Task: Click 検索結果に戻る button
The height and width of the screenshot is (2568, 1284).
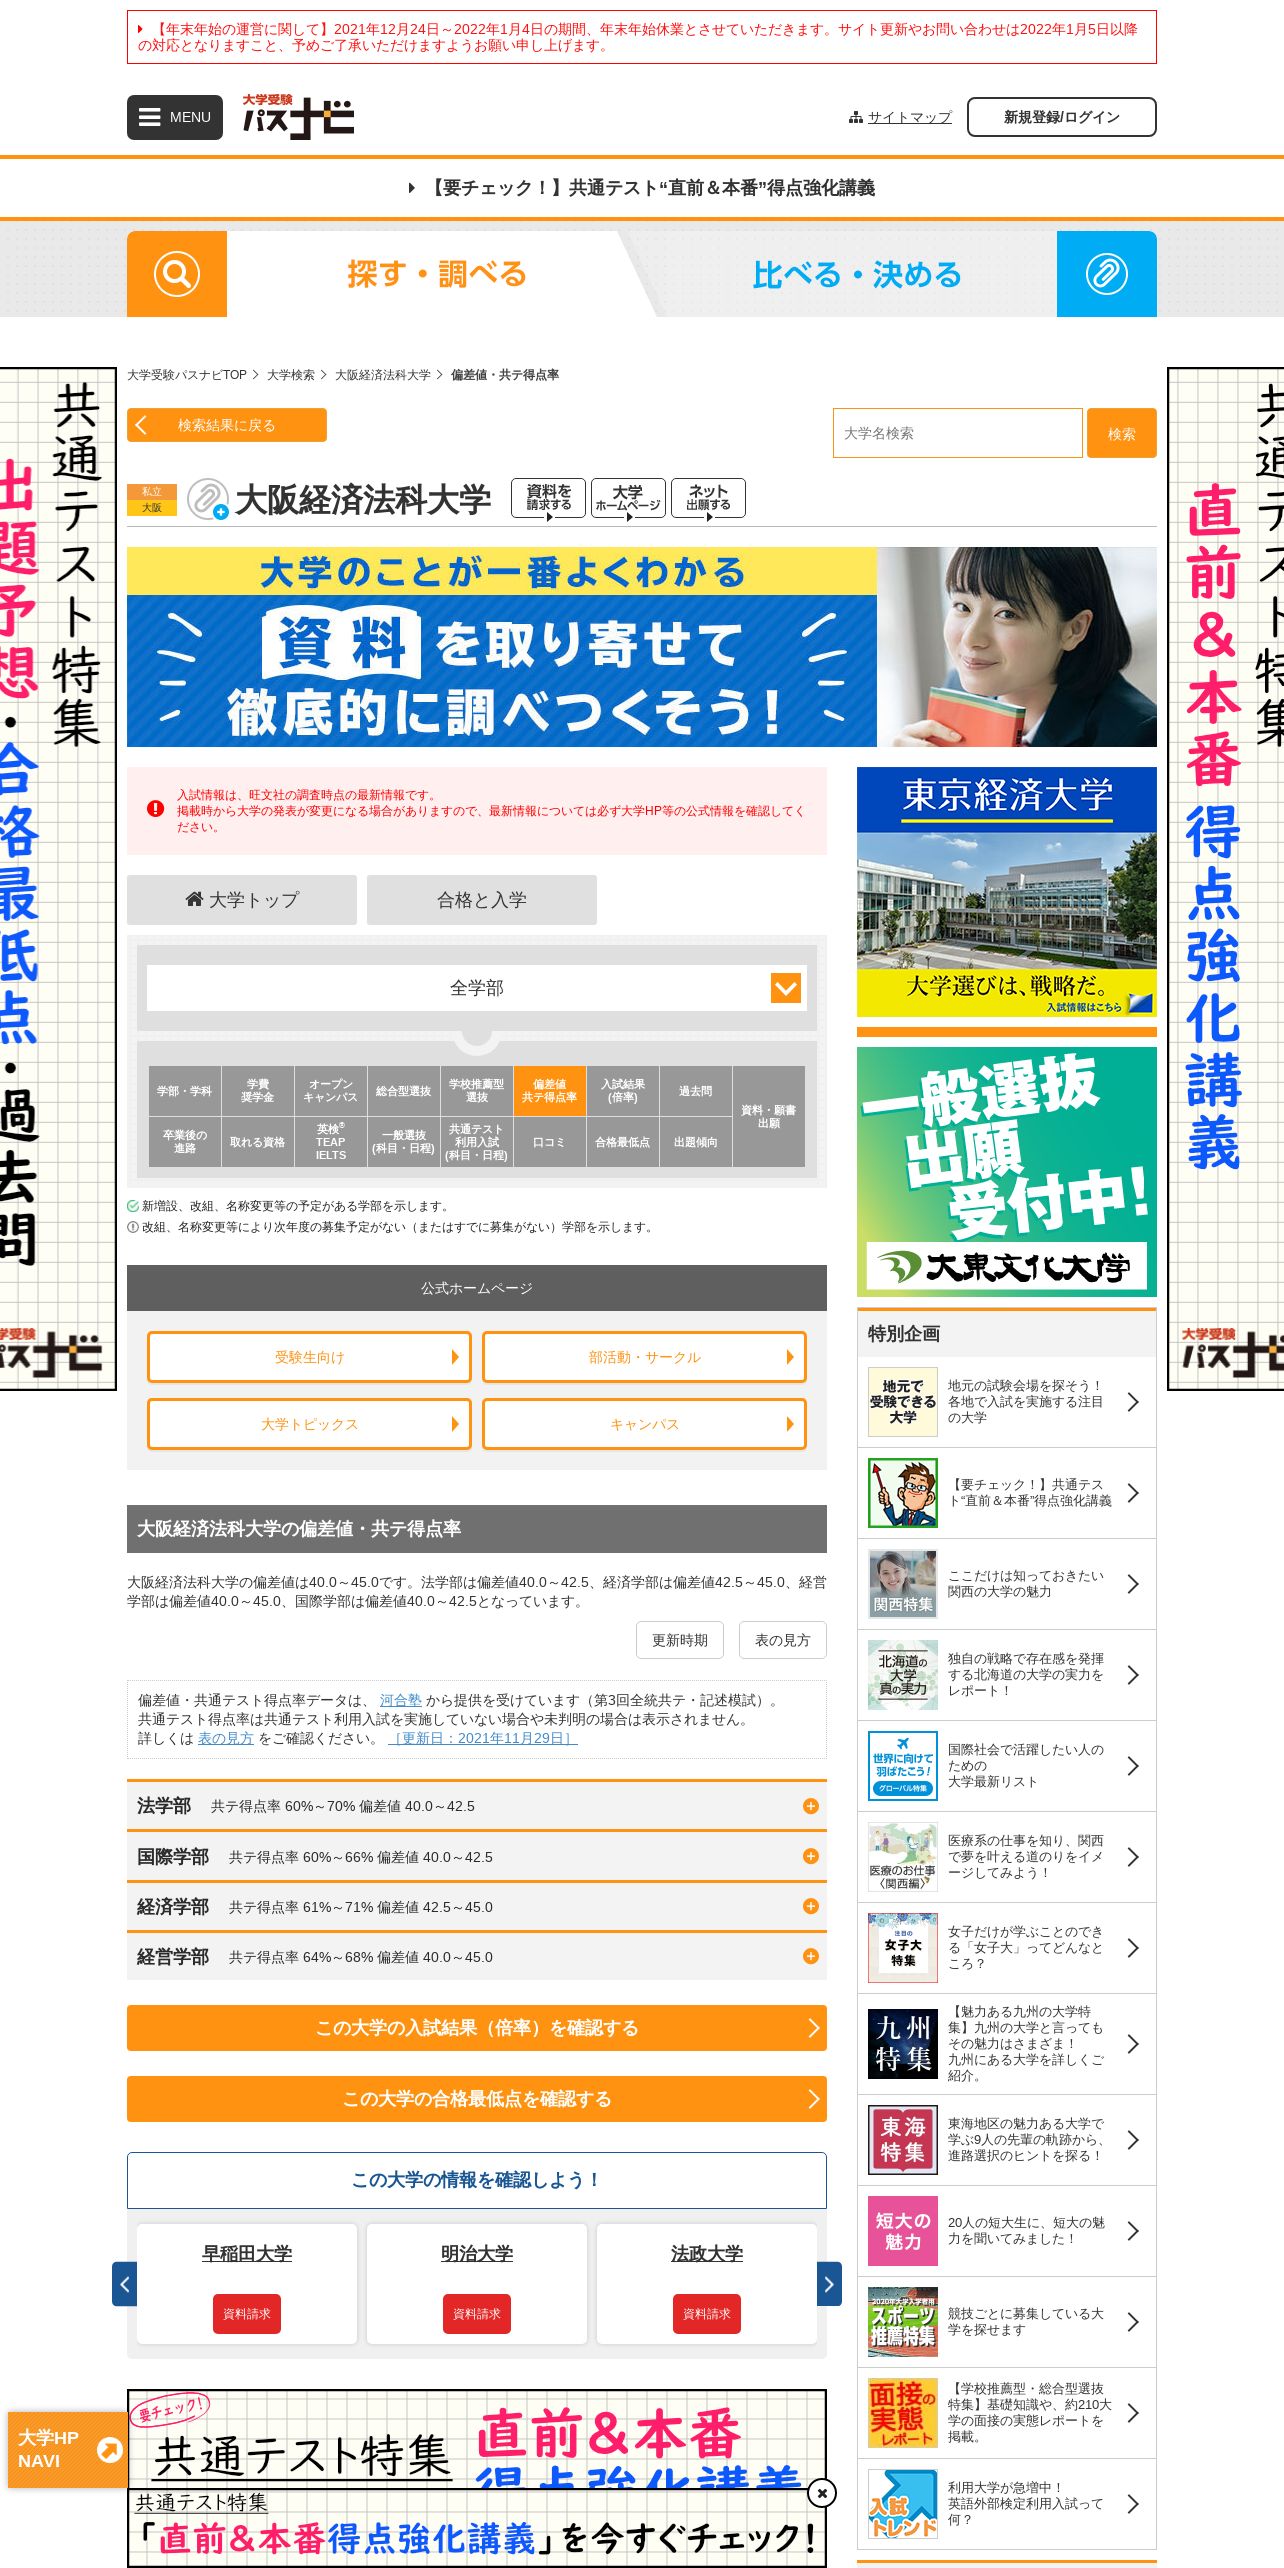Action: [x=227, y=425]
